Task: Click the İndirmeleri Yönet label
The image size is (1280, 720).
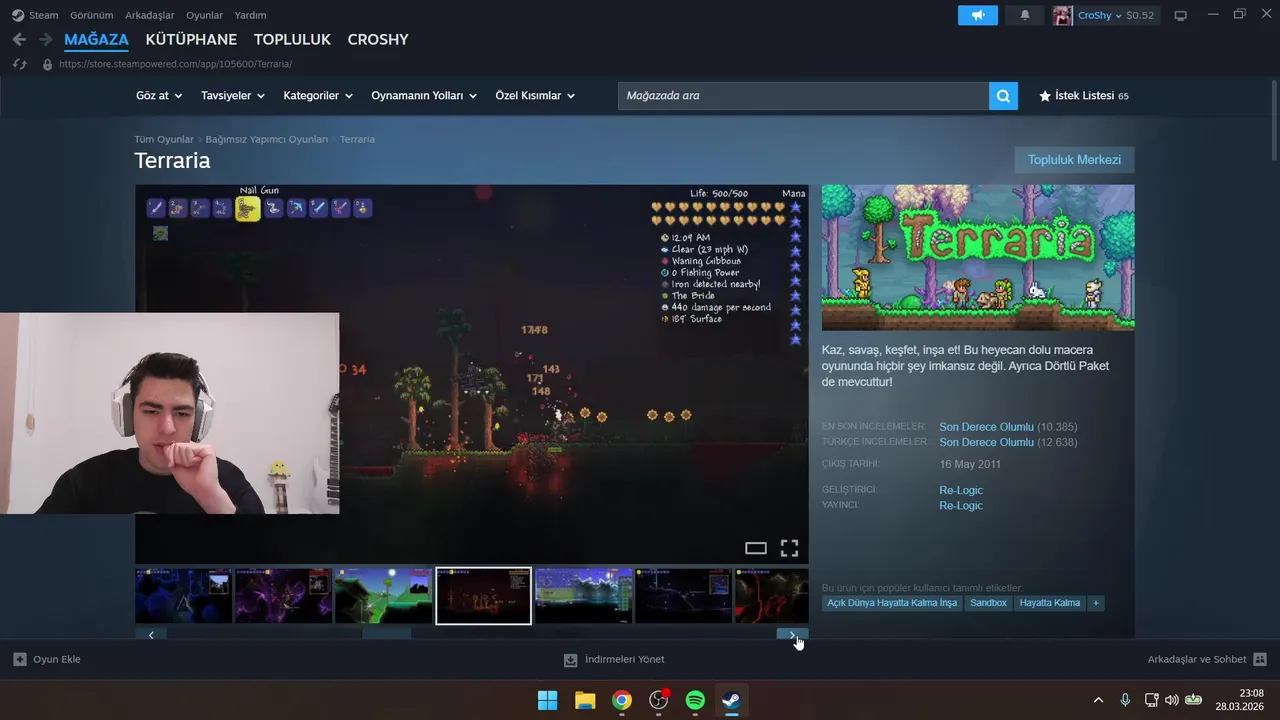Action: [624, 659]
